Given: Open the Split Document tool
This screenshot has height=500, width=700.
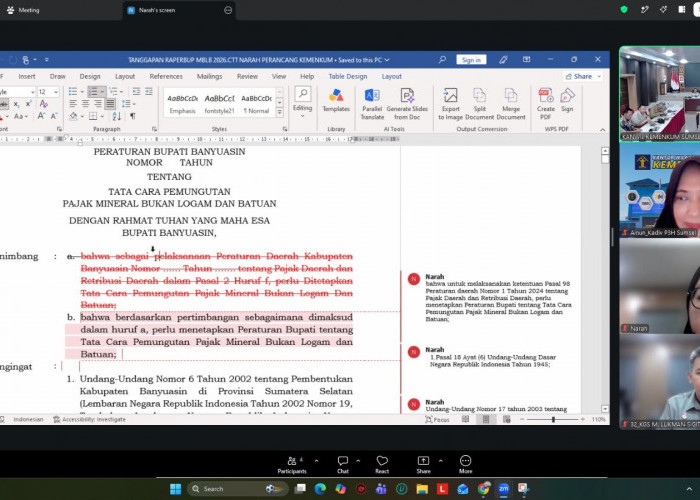Looking at the screenshot, I should [479, 104].
